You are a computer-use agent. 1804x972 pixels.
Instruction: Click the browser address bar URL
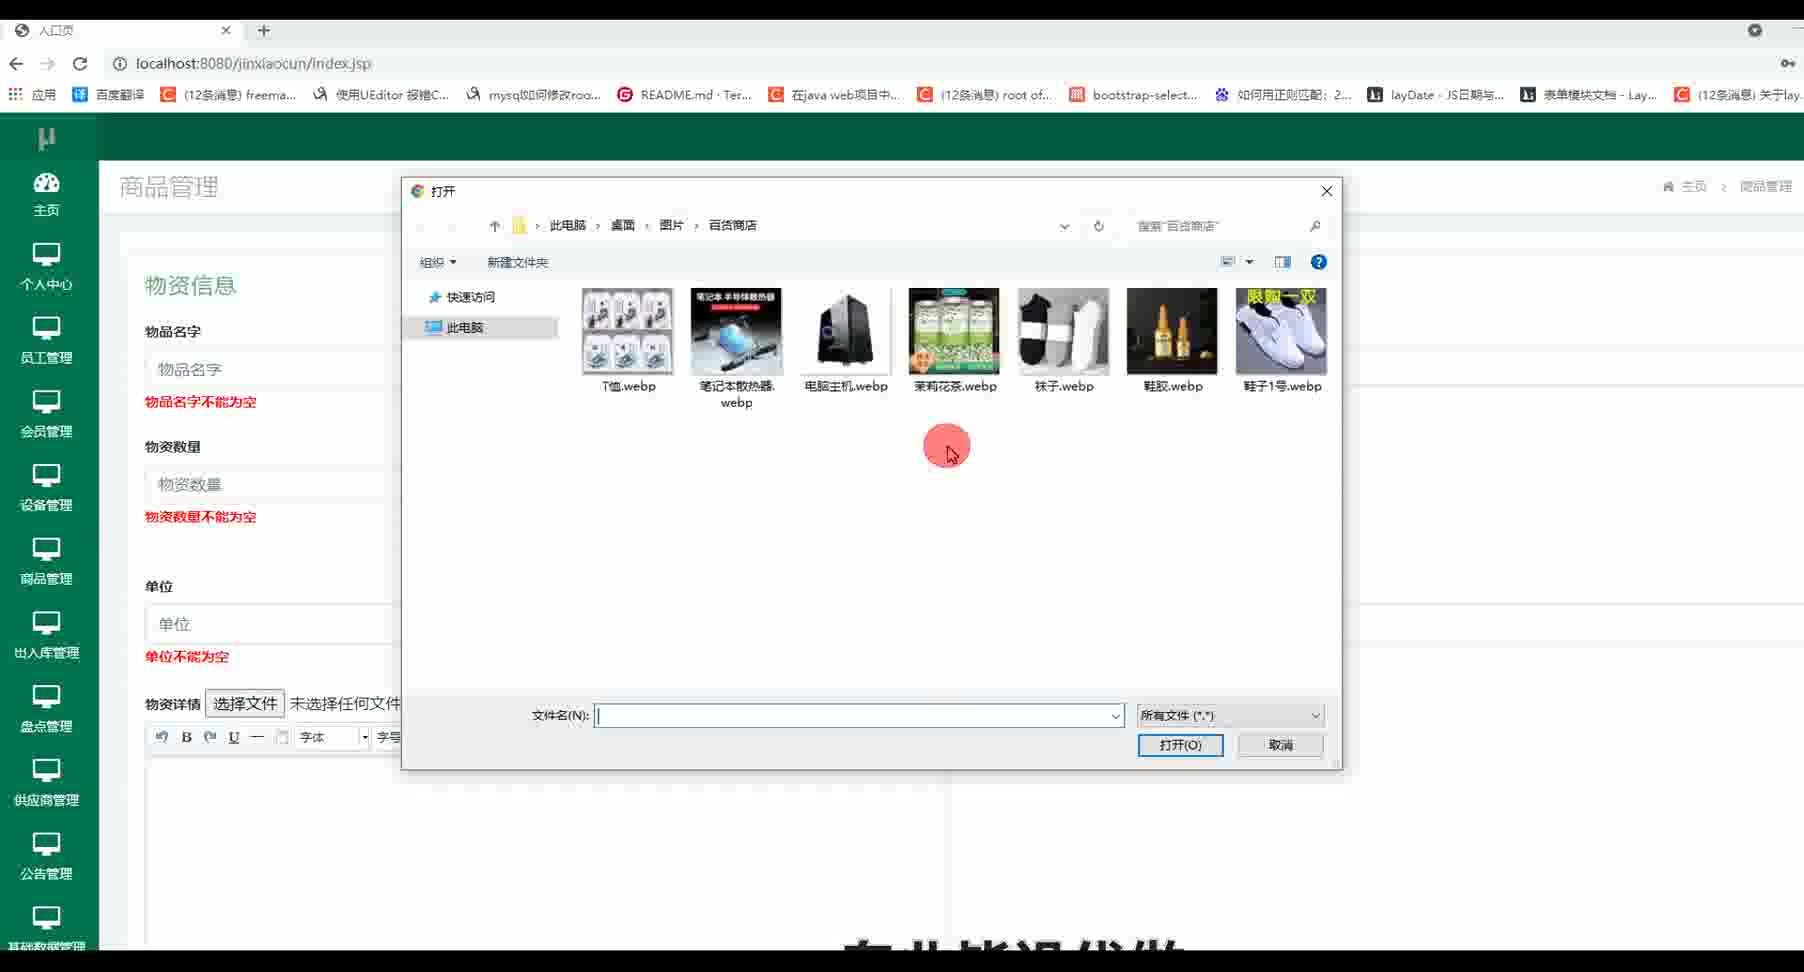click(253, 63)
